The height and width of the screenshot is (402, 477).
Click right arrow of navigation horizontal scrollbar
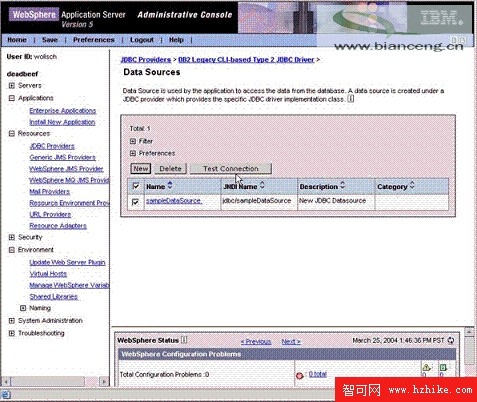(x=104, y=381)
